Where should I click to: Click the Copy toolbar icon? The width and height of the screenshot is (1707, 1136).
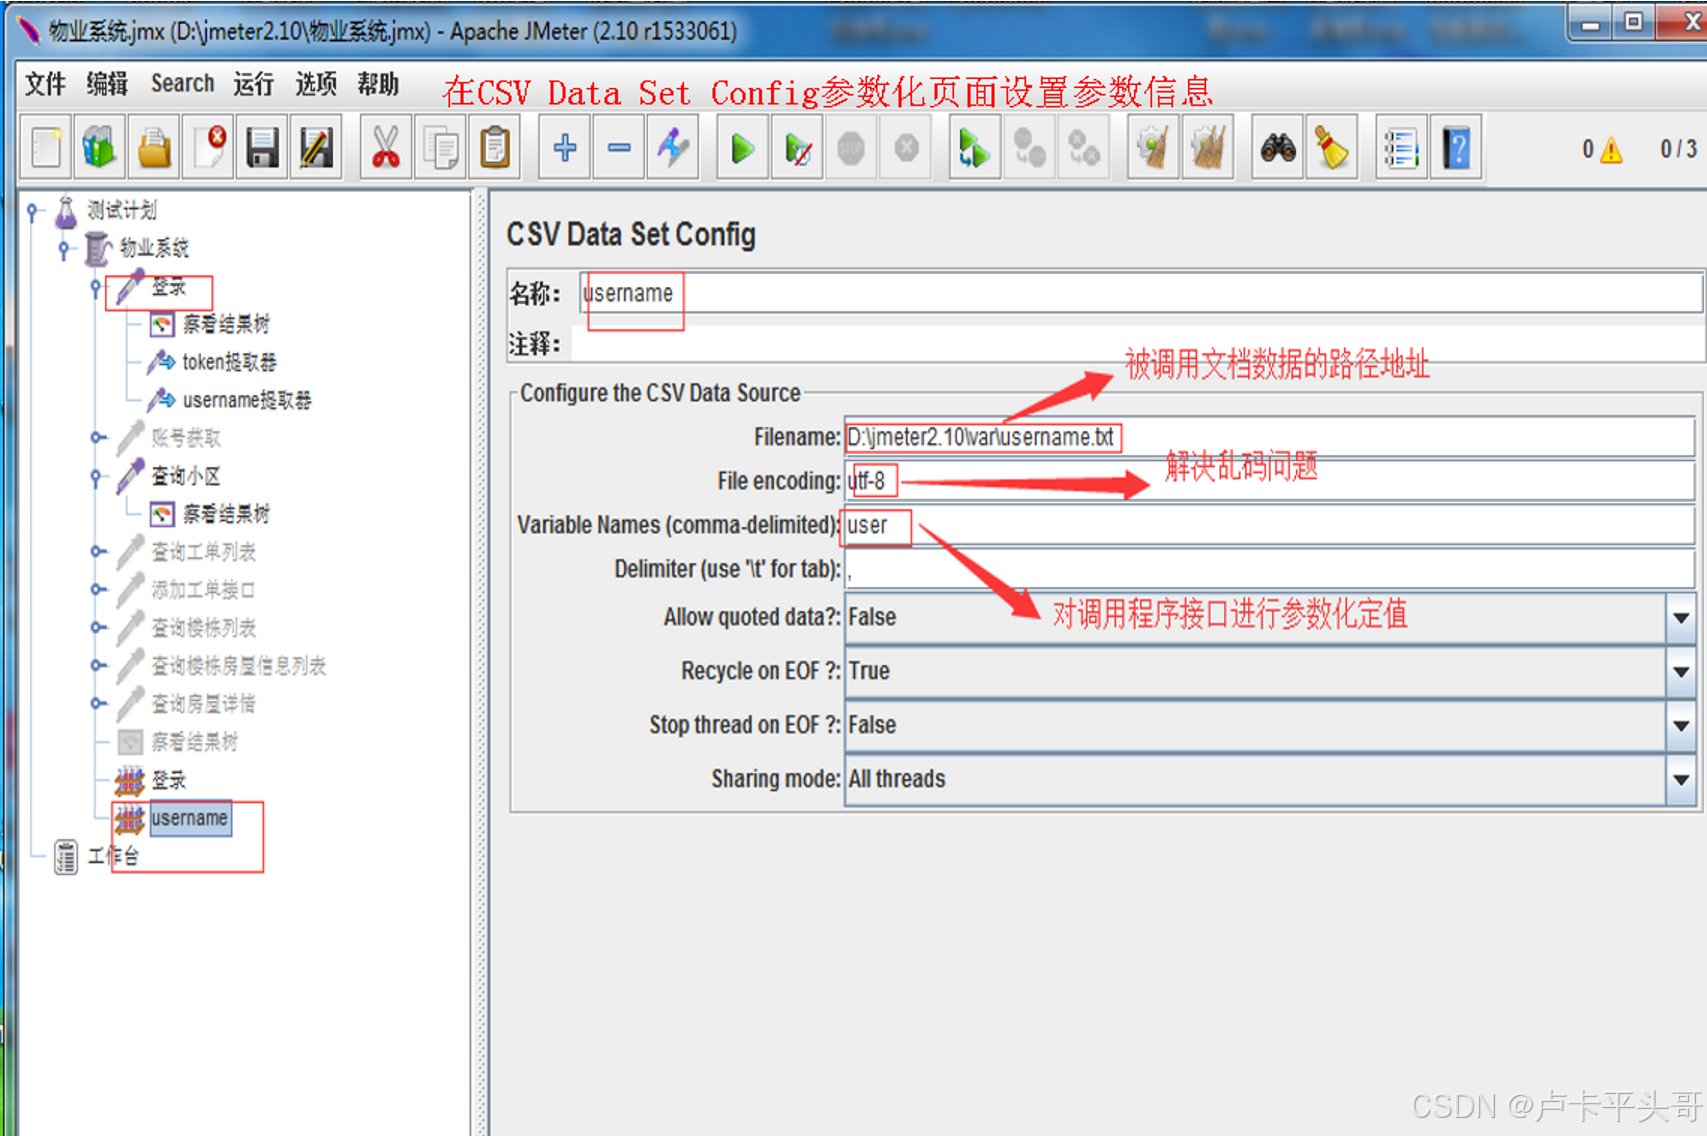coord(440,149)
